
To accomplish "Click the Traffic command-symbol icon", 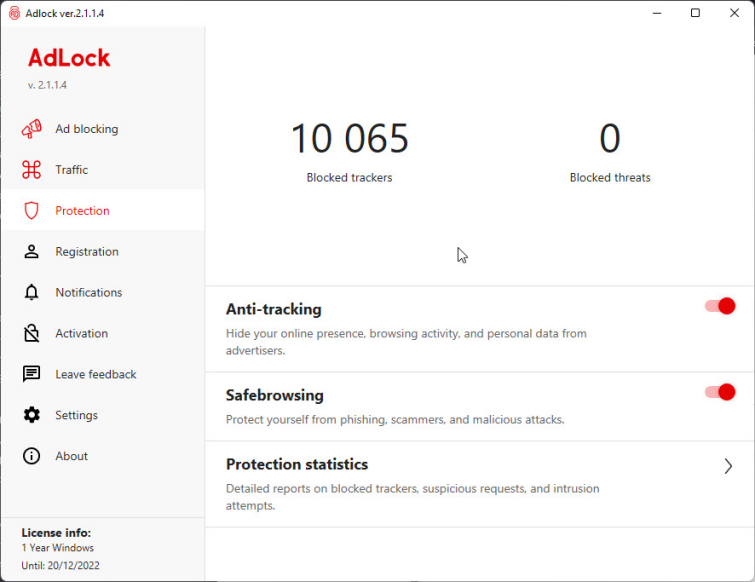I will tap(32, 170).
